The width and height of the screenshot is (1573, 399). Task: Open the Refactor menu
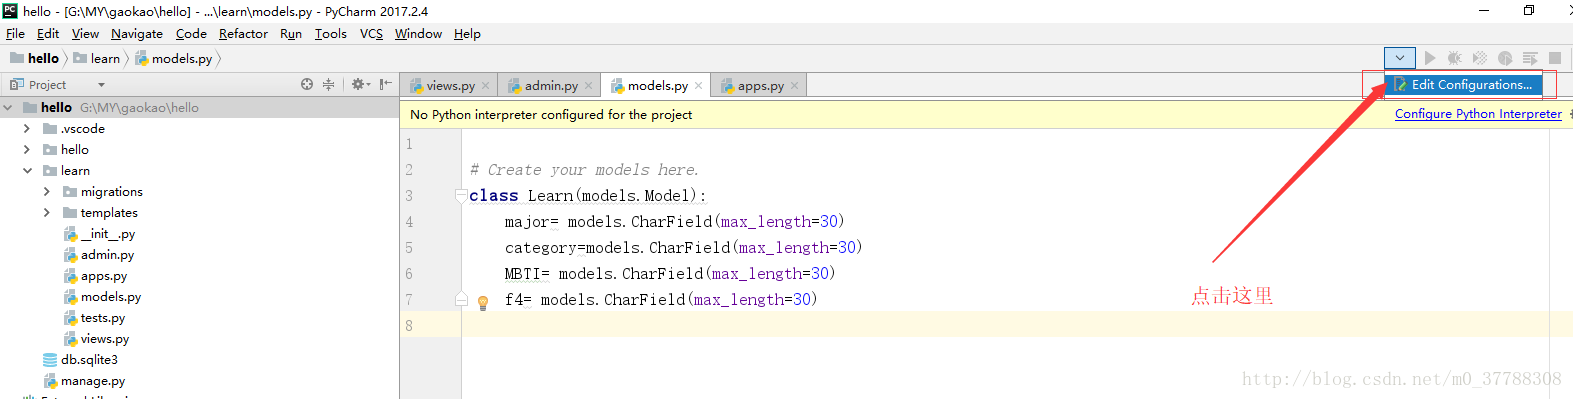[x=243, y=33]
